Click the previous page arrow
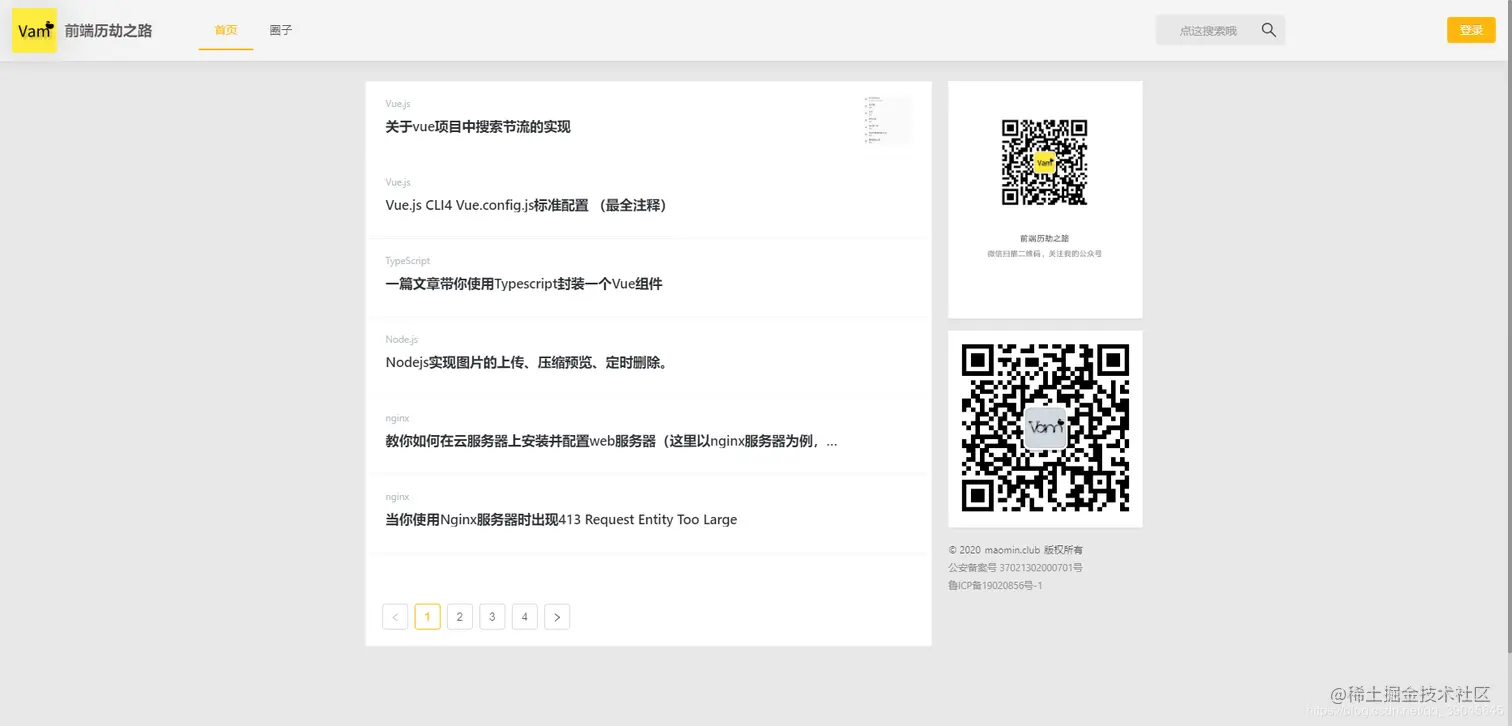This screenshot has width=1512, height=726. point(394,616)
